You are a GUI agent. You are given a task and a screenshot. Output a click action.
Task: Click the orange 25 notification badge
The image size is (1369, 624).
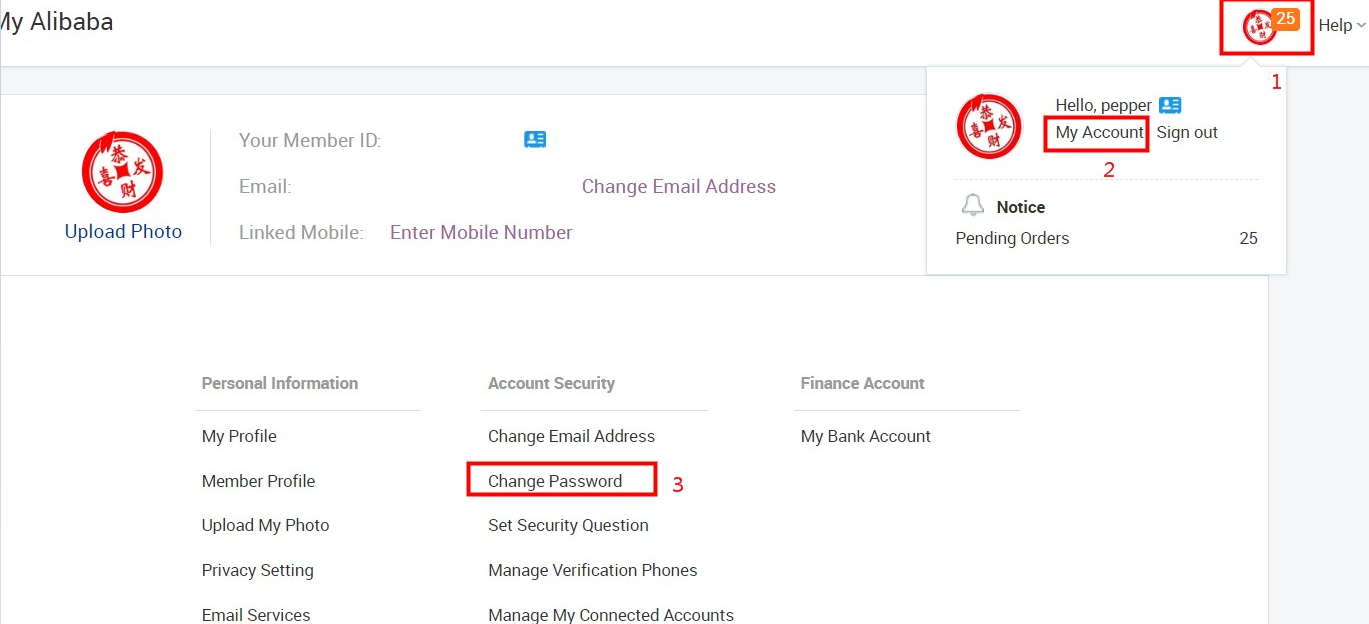tap(1286, 19)
